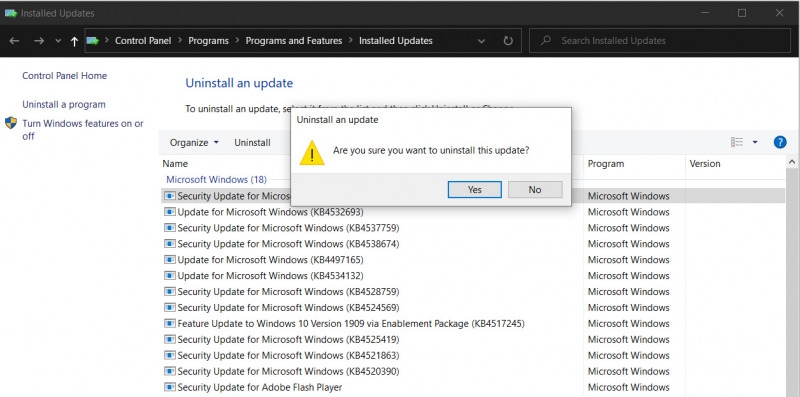Viewport: 800px width, 397px height.
Task: Maximize the Installed Updates window
Action: [742, 13]
